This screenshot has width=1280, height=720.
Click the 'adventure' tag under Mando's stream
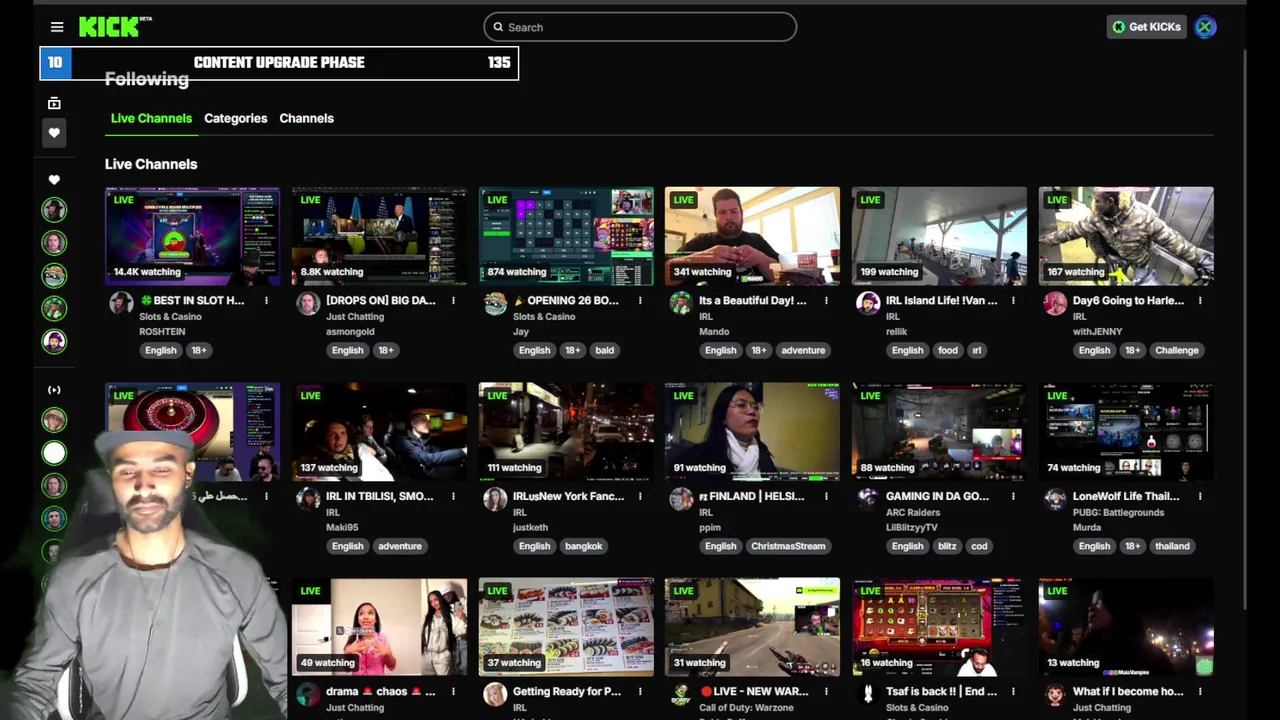pos(803,350)
